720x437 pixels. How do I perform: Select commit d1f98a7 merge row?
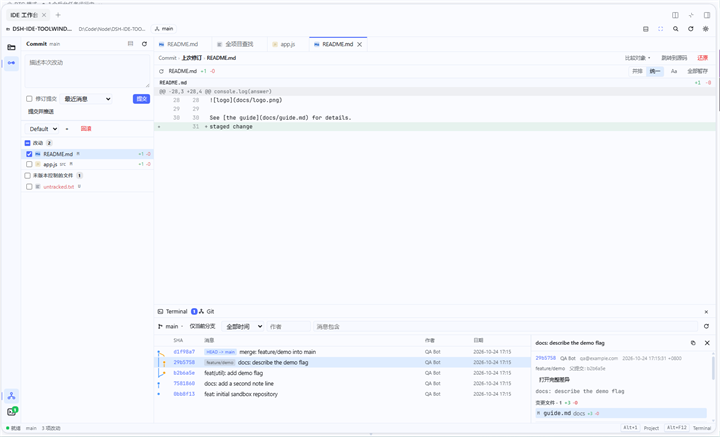pos(342,352)
